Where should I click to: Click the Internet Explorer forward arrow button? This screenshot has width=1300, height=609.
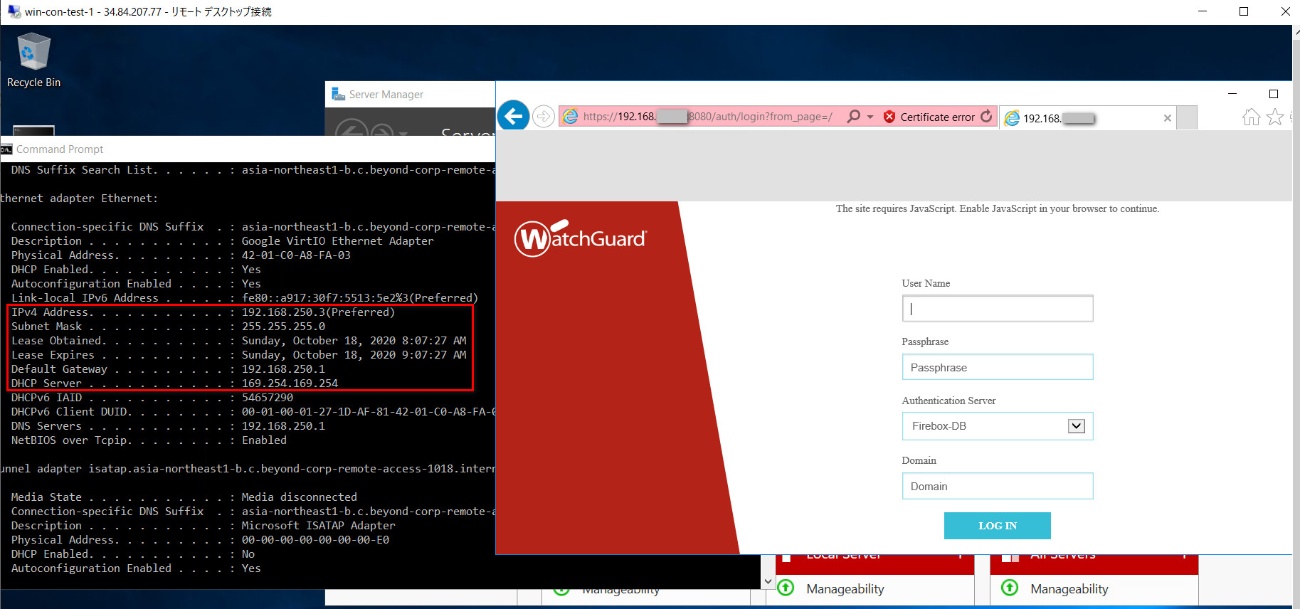543,116
